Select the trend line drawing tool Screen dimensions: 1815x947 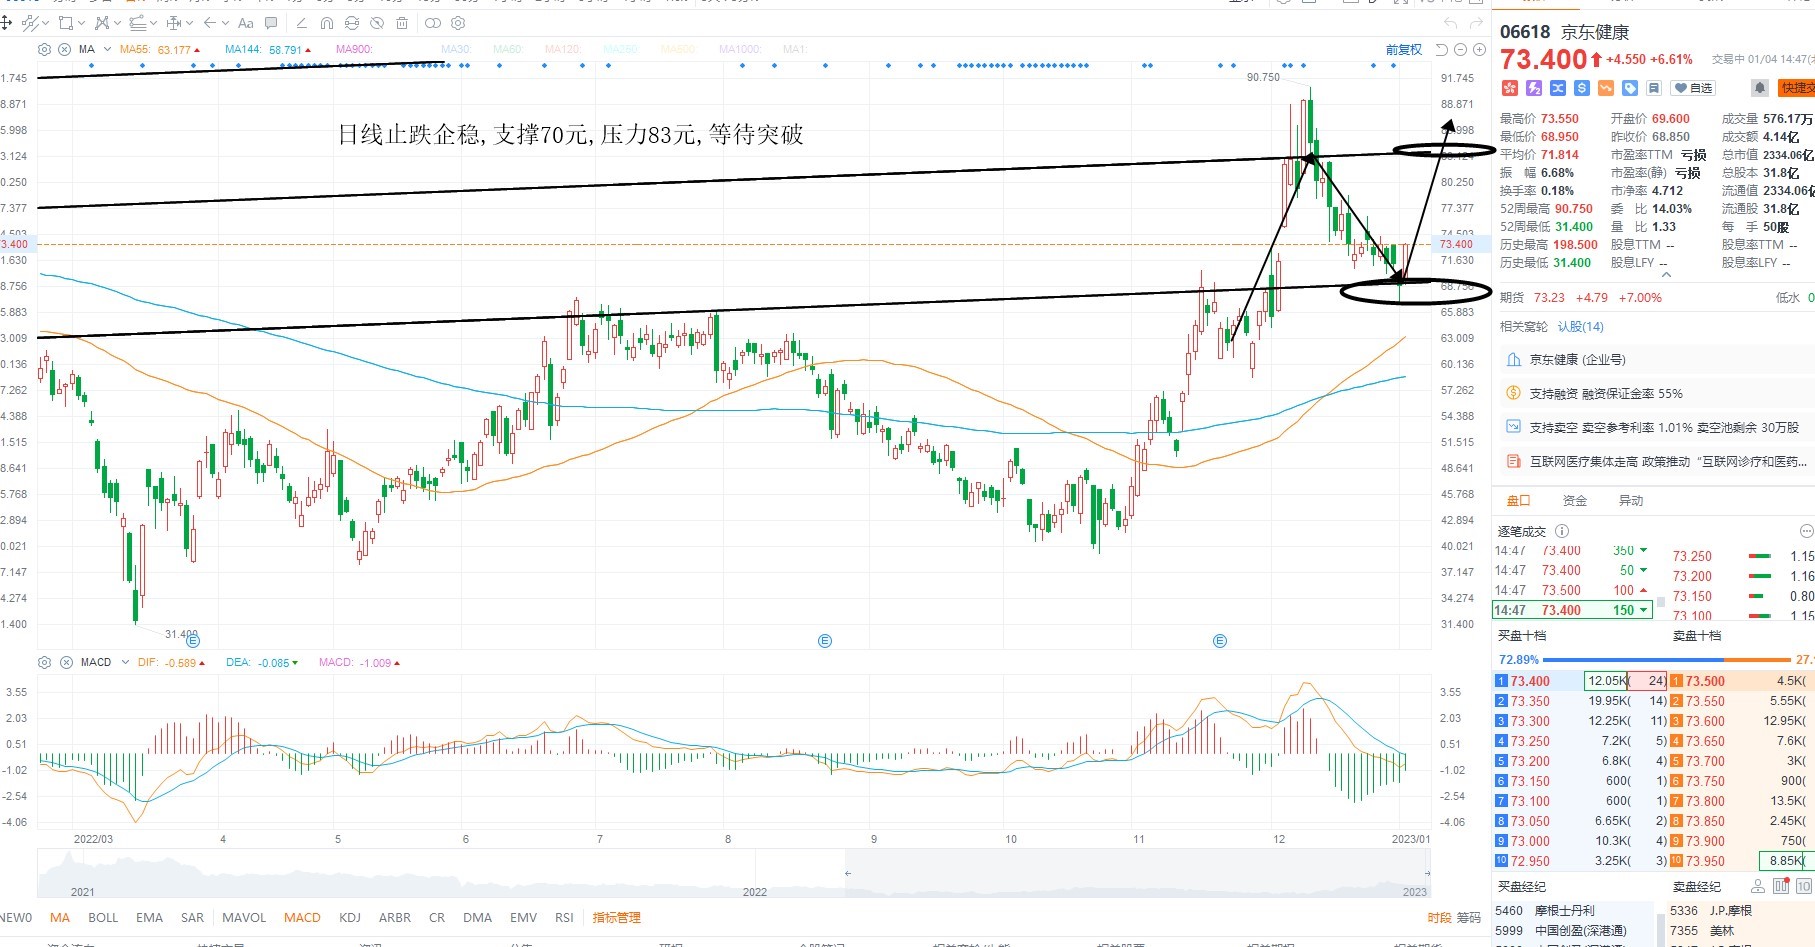click(x=30, y=23)
